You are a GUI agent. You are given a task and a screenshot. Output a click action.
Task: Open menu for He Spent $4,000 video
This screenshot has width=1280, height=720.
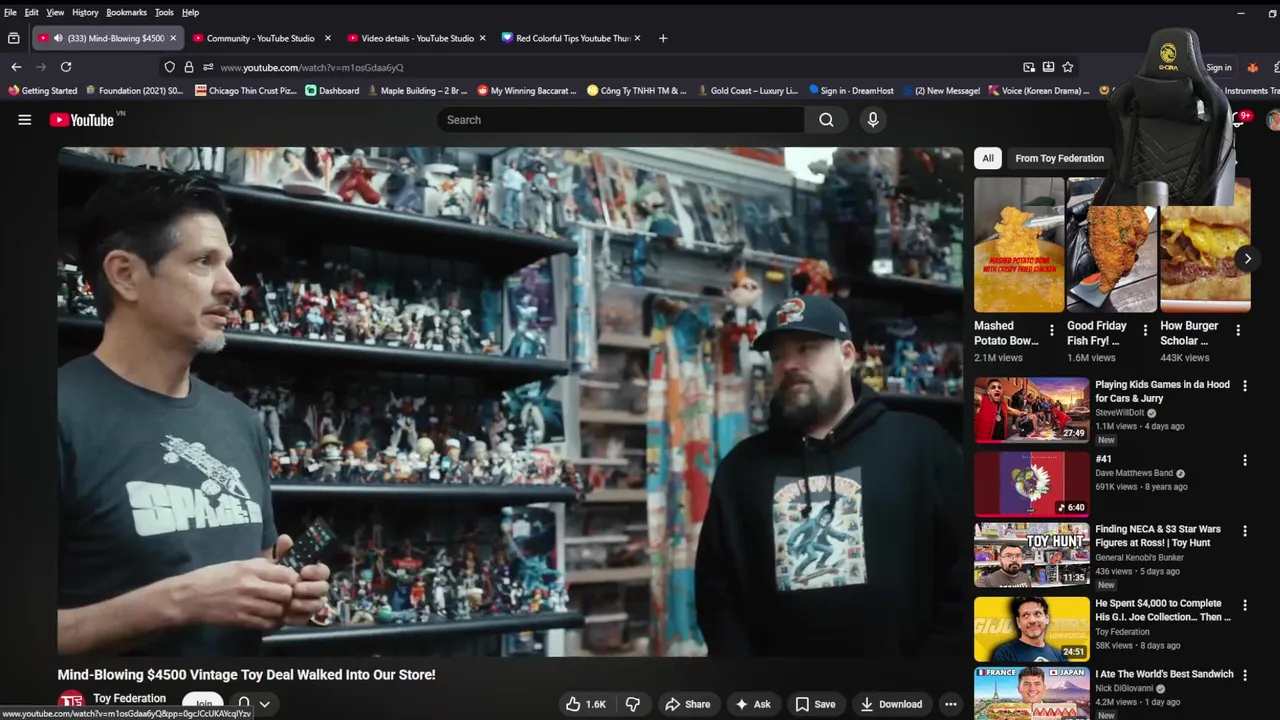coord(1245,605)
